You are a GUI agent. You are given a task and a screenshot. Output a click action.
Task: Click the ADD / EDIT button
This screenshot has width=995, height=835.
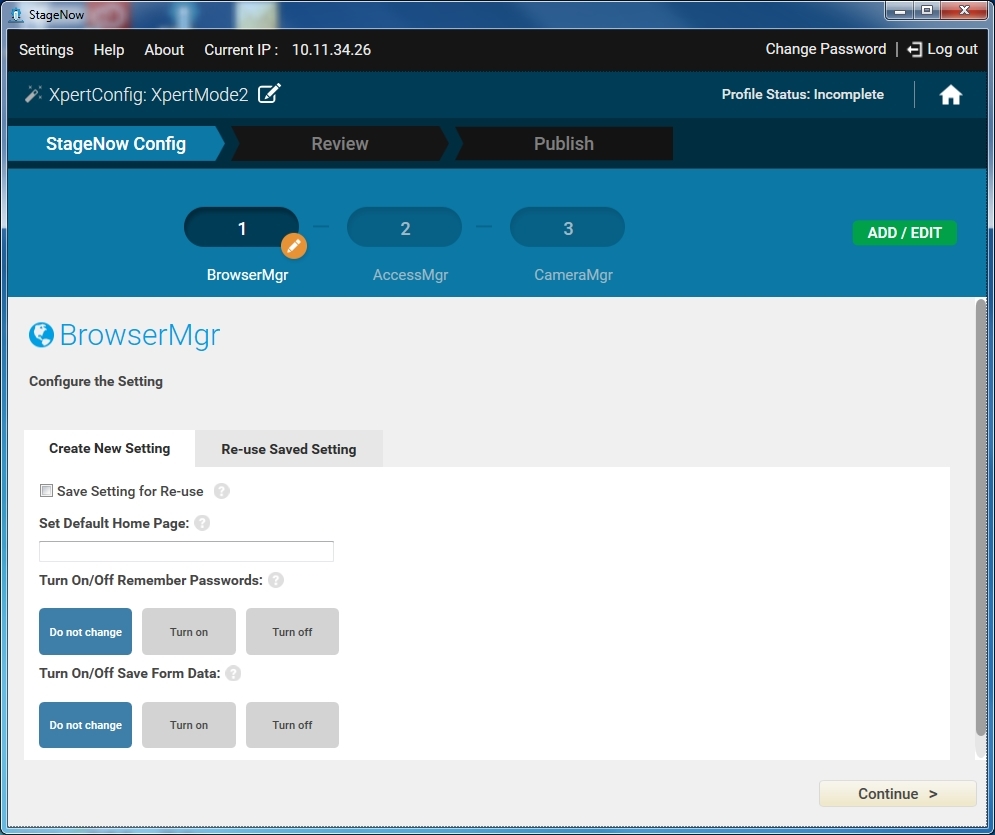pyautogui.click(x=904, y=233)
